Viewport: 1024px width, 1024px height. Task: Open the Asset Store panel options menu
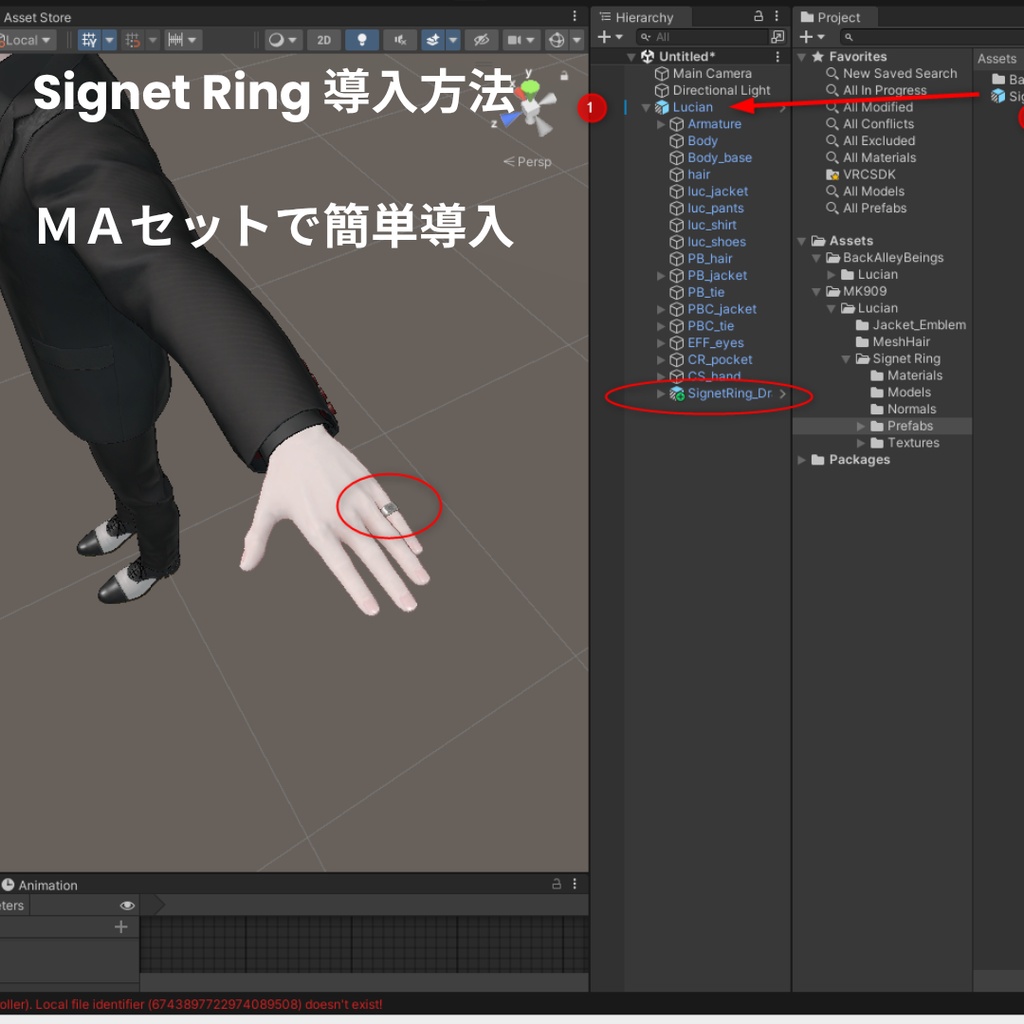click(574, 16)
